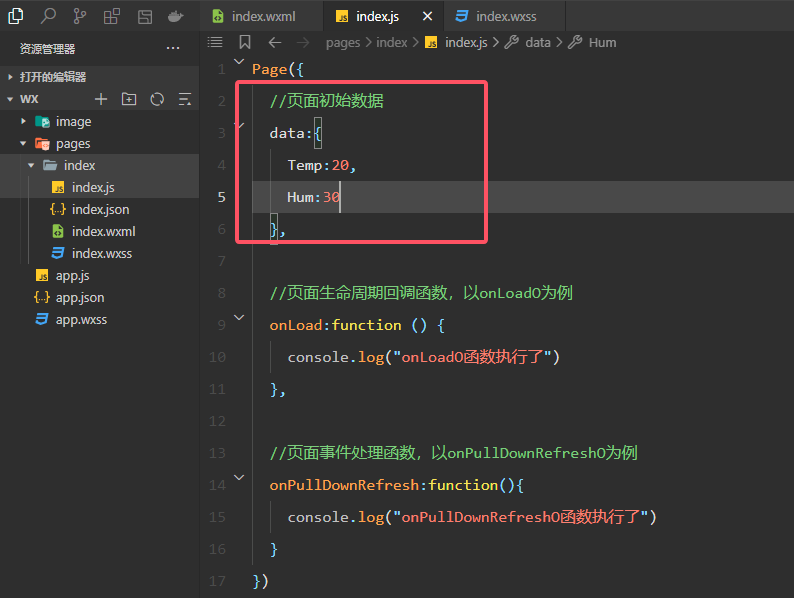This screenshot has width=794, height=598.
Task: Expand the 打开的编辑器 section
Action: tap(52, 77)
